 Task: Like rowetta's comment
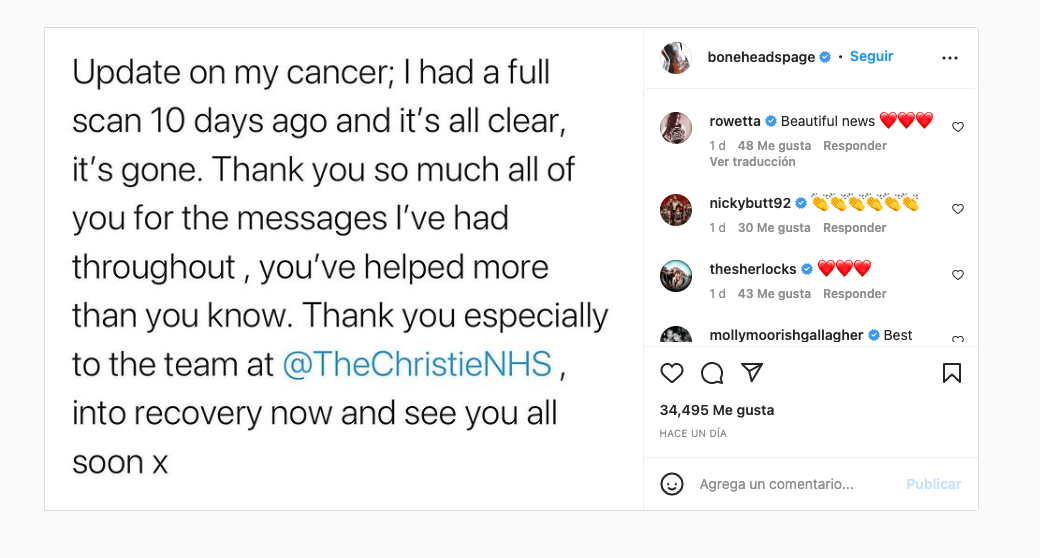[958, 127]
